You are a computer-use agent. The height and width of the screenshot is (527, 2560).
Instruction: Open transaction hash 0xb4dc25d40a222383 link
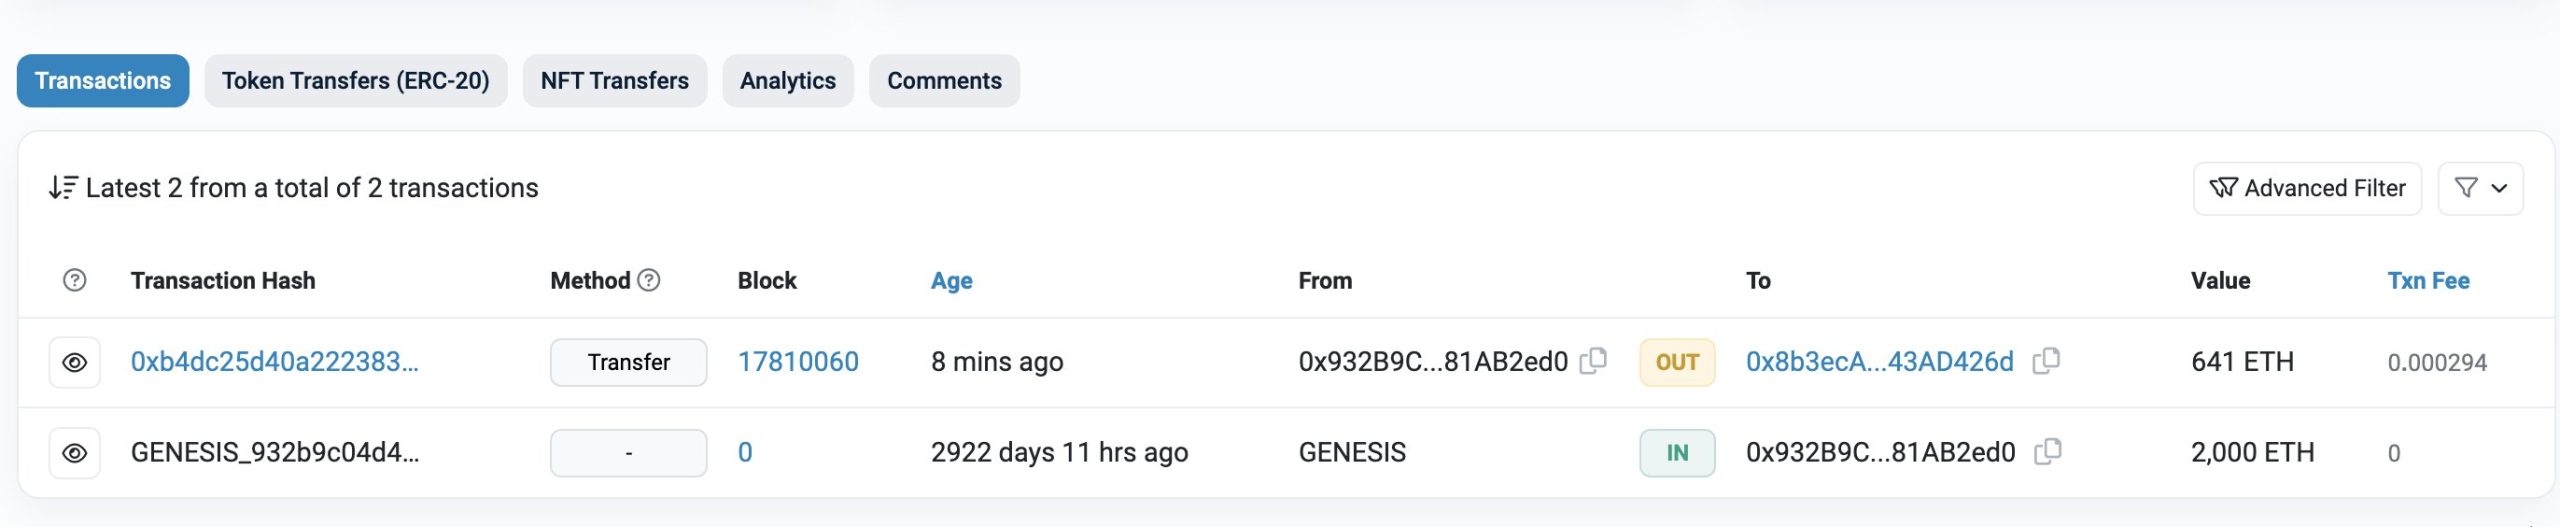coord(274,362)
